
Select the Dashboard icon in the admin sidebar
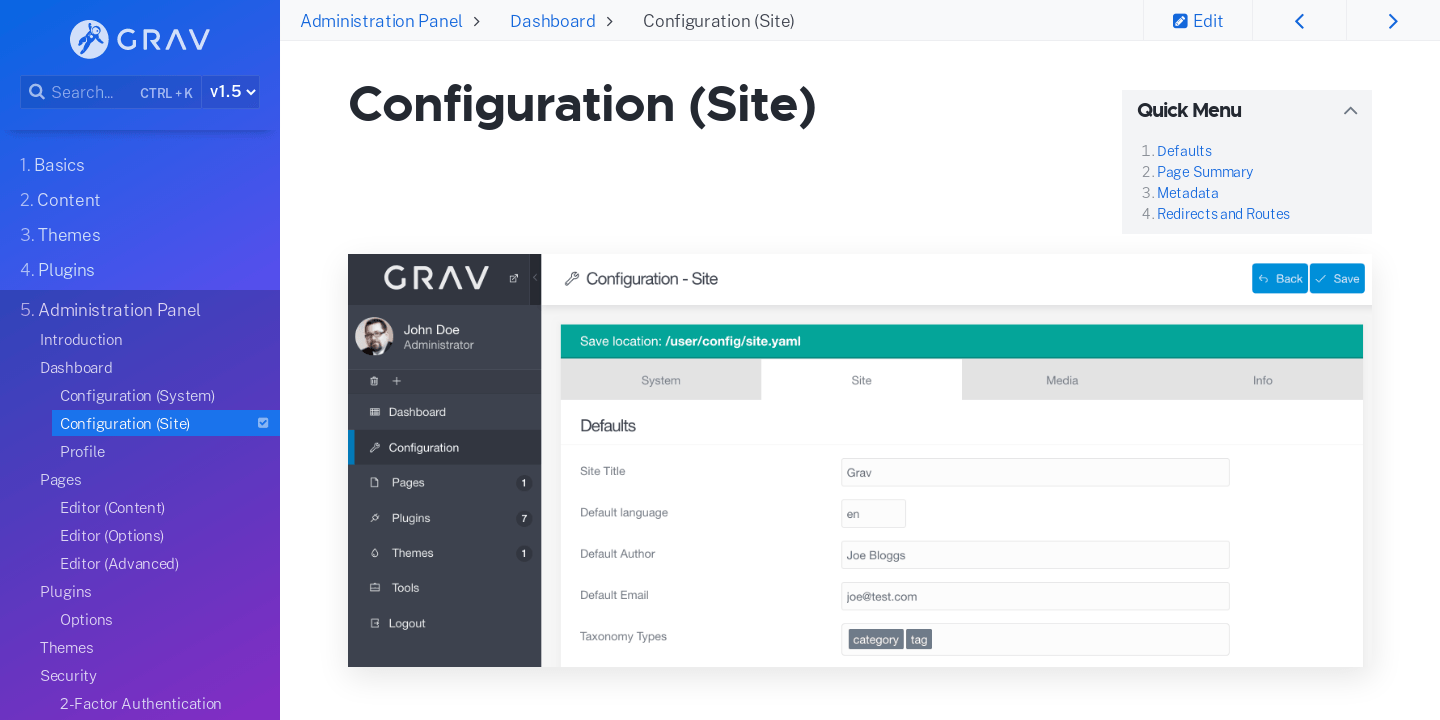point(374,412)
